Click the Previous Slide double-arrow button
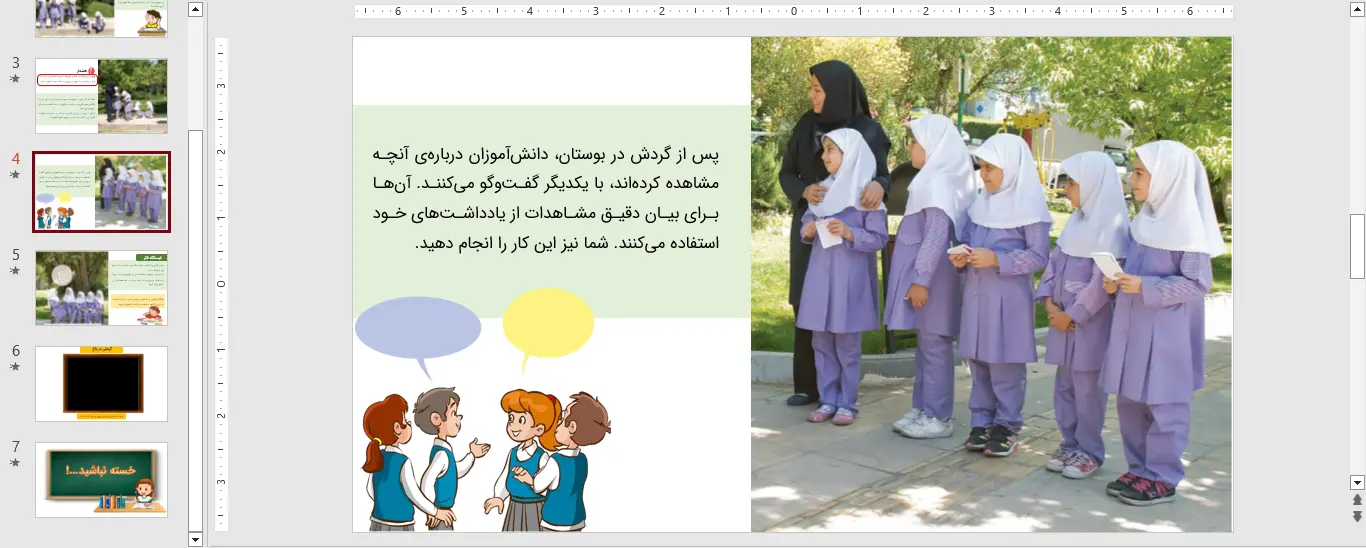 [x=1357, y=500]
